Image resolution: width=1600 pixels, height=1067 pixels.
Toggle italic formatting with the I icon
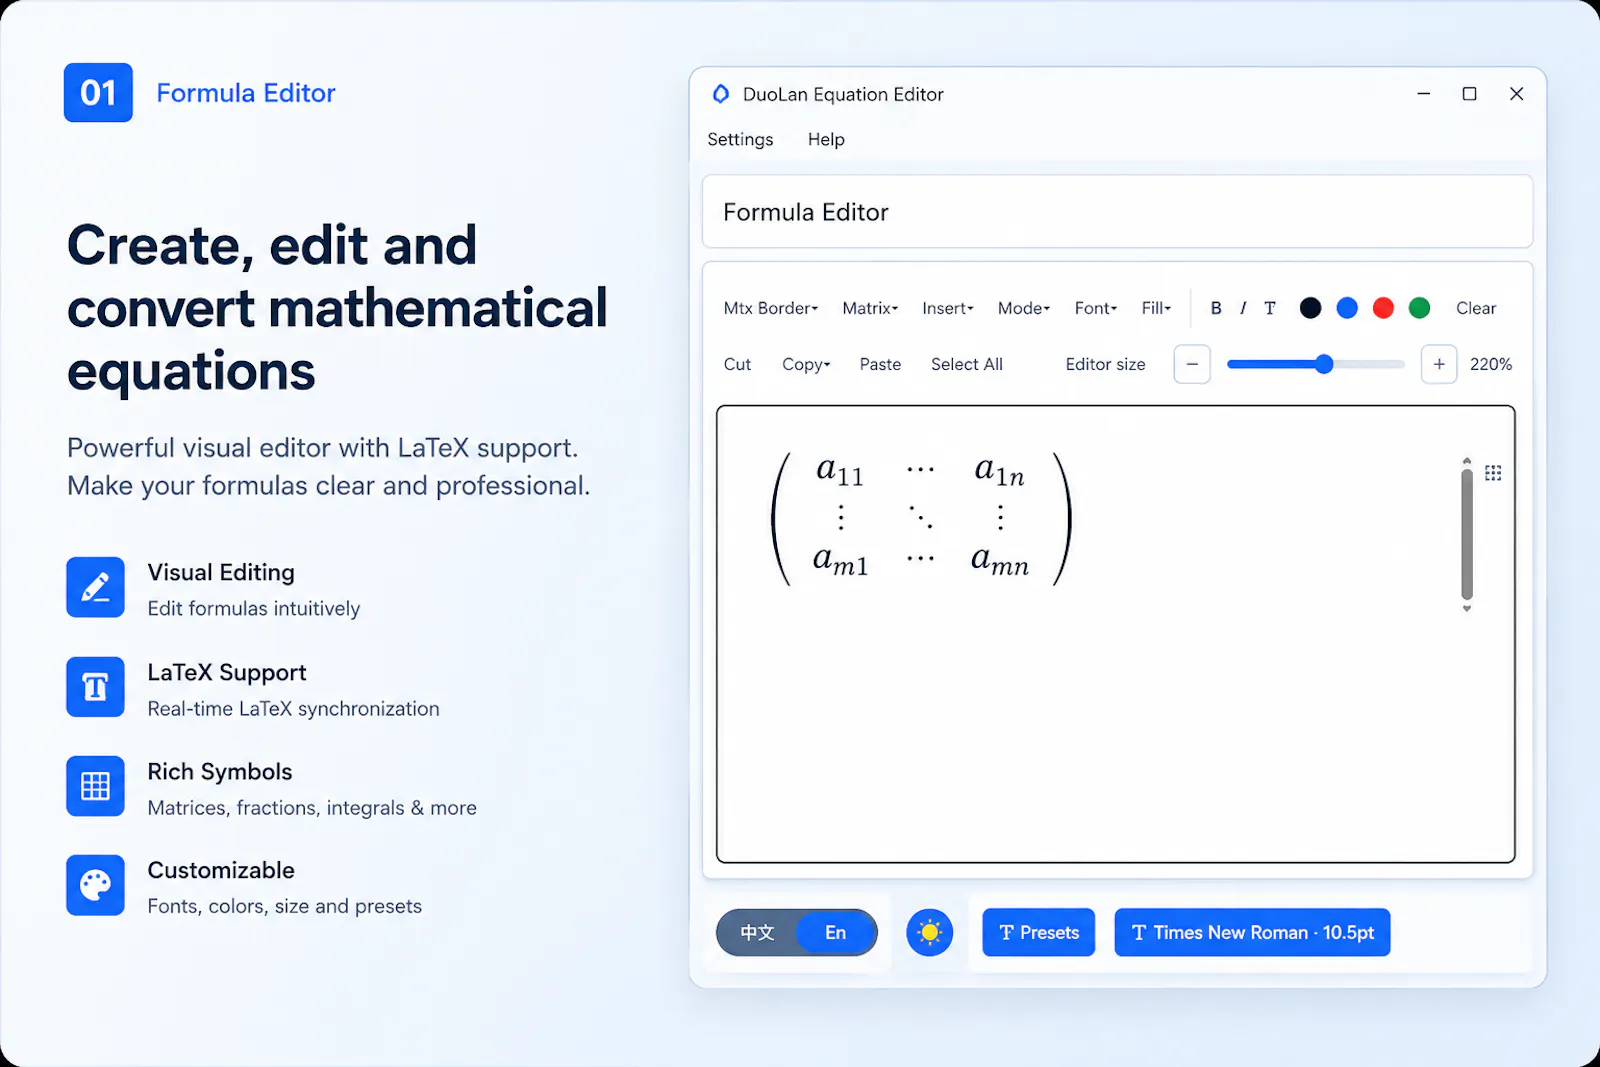1243,308
